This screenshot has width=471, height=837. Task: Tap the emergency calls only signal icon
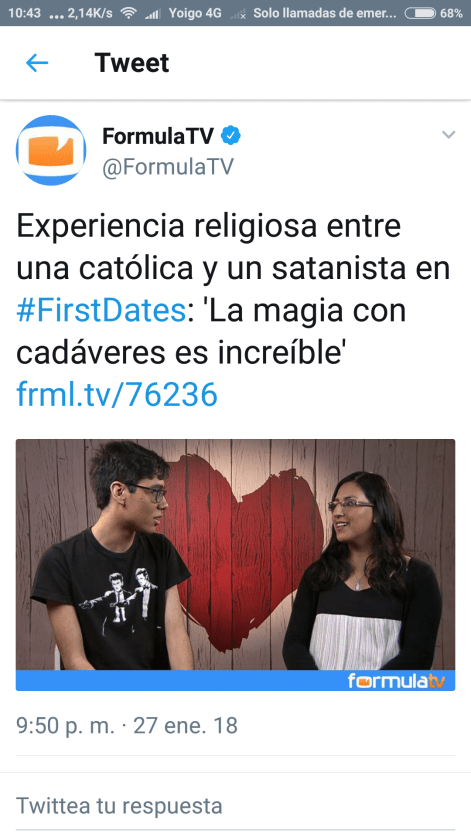click(238, 14)
